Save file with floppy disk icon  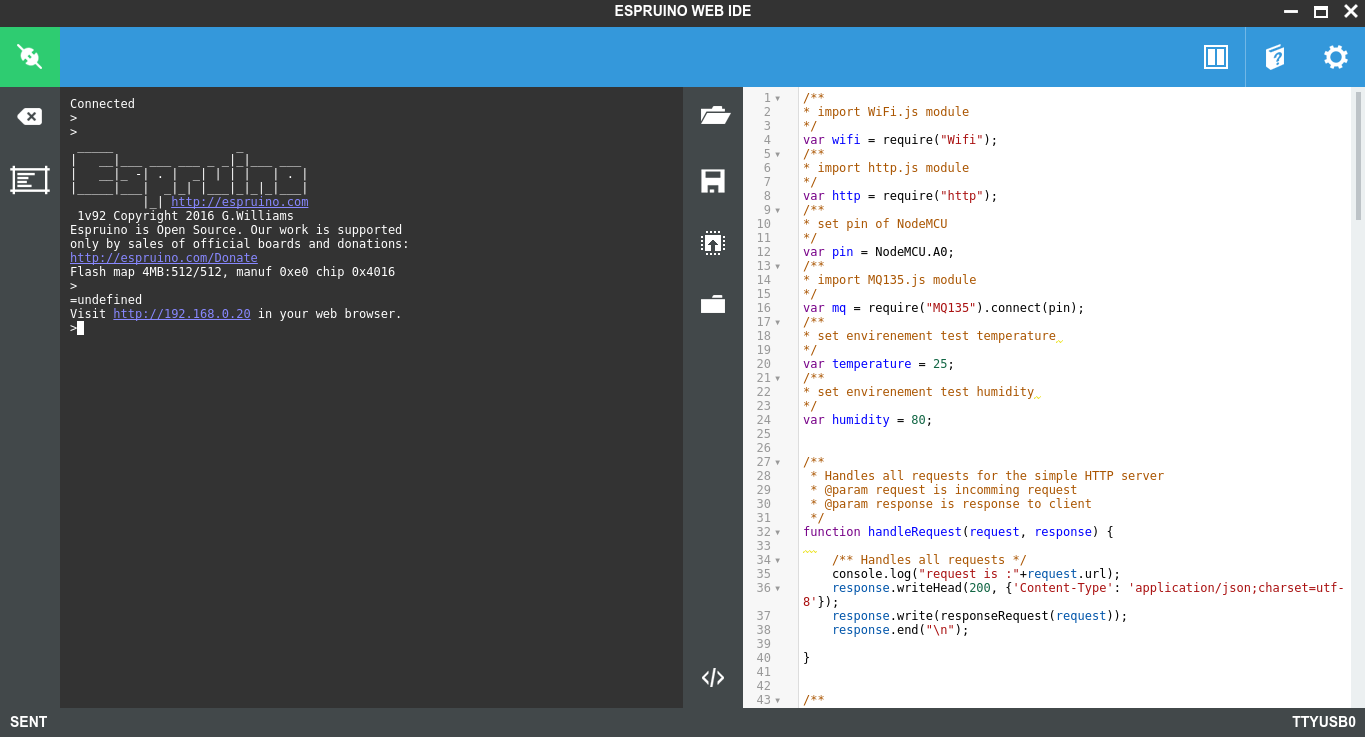(x=713, y=181)
